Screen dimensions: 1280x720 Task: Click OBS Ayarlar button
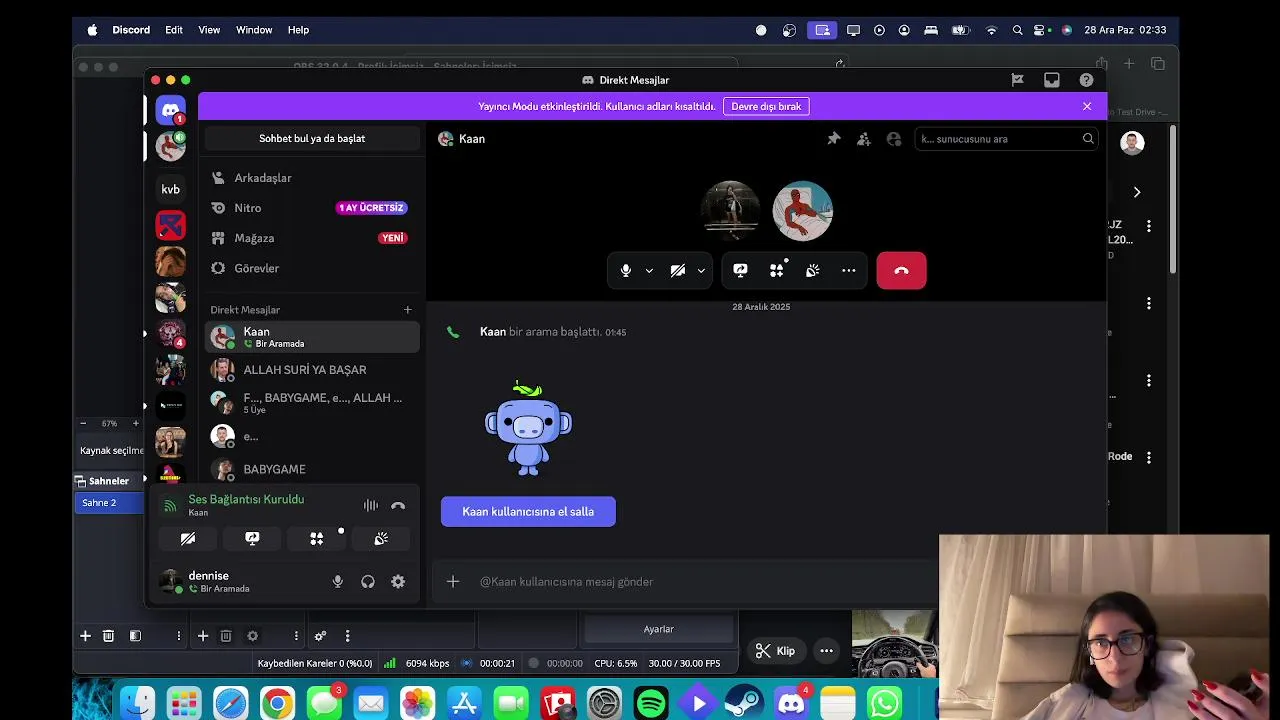(x=659, y=629)
